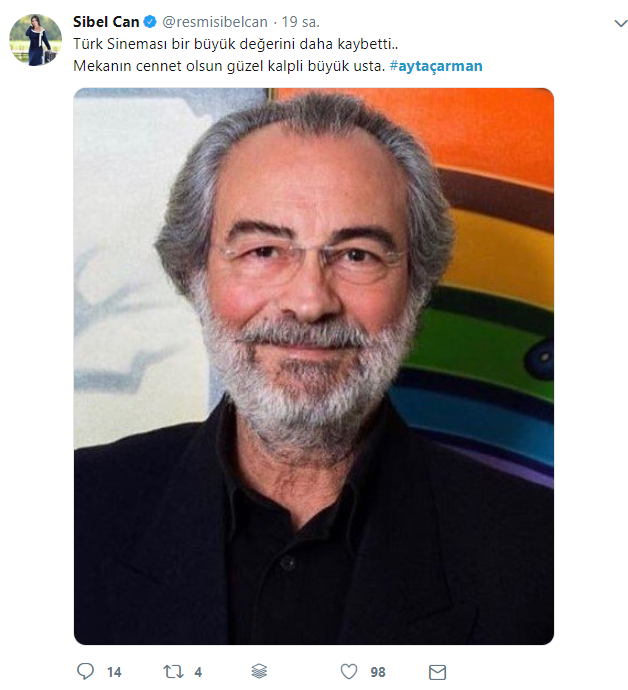
Task: Click the retweet arrows icon
Action: [173, 672]
